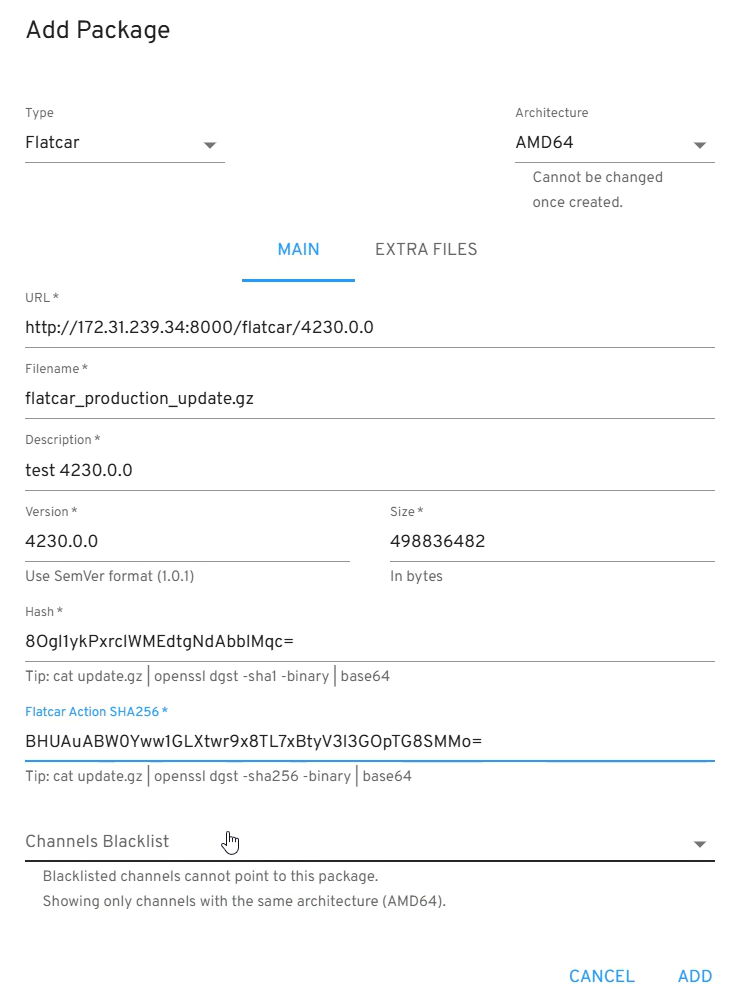Click the Type dropdown arrow icon
Viewport: 738px width, 1000px height.
coord(210,145)
